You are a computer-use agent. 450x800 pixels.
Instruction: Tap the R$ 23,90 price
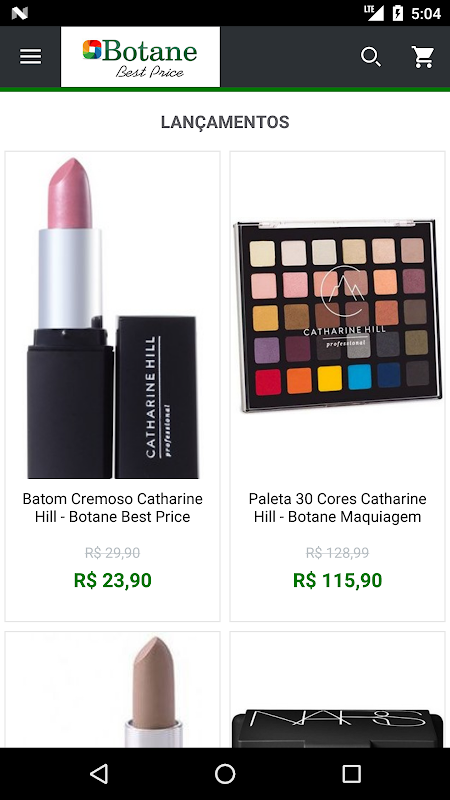pyautogui.click(x=112, y=581)
